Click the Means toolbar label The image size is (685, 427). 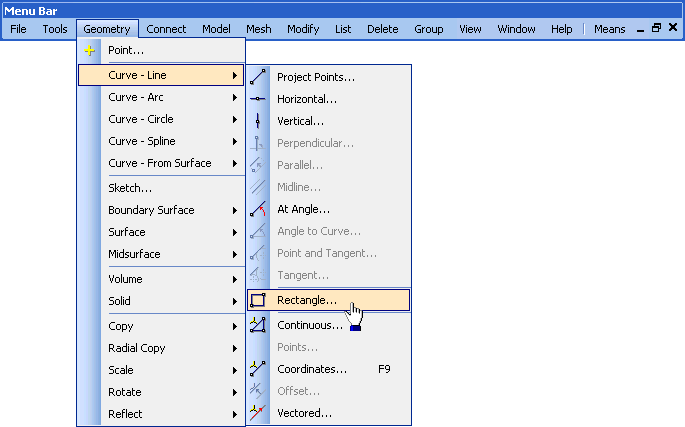tap(609, 29)
